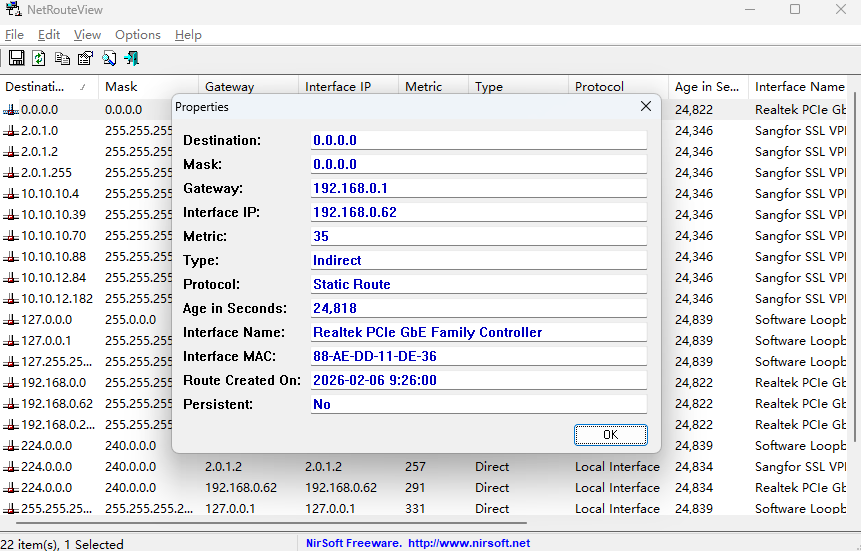The width and height of the screenshot is (861, 551).
Task: Click the Gateway field showing 192.168.0.1
Action: pyautogui.click(x=478, y=188)
